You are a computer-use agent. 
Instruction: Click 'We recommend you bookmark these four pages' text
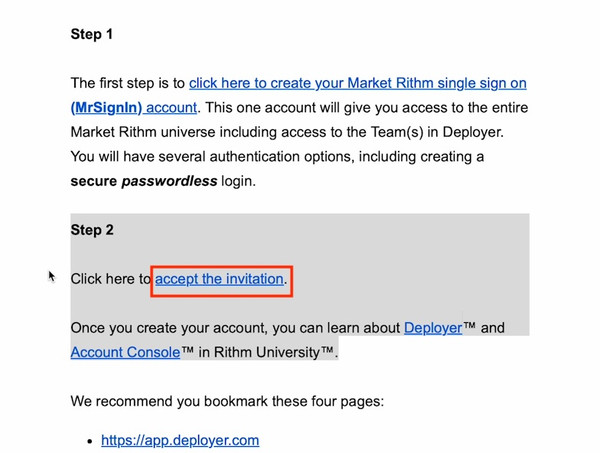[227, 401]
